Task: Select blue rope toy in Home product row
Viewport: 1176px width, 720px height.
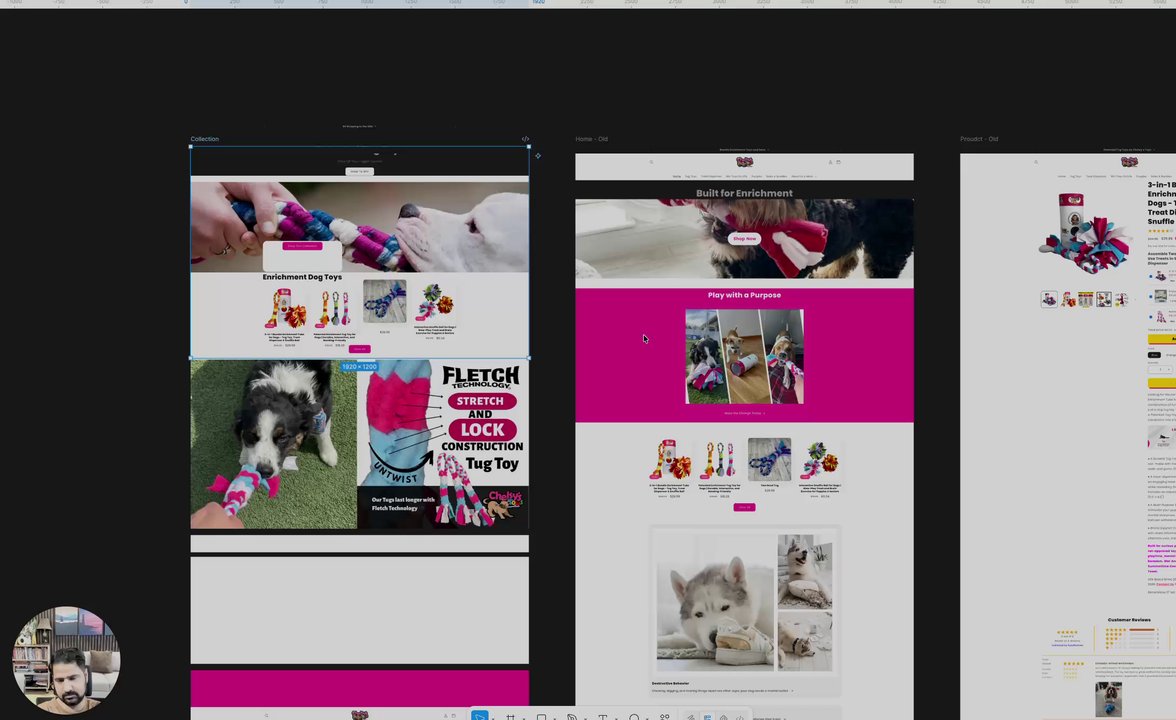Action: tap(770, 460)
